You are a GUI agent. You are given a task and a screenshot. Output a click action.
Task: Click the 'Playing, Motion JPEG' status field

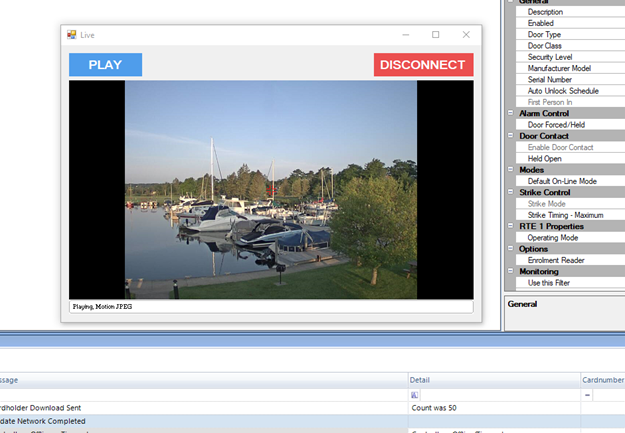tap(271, 307)
